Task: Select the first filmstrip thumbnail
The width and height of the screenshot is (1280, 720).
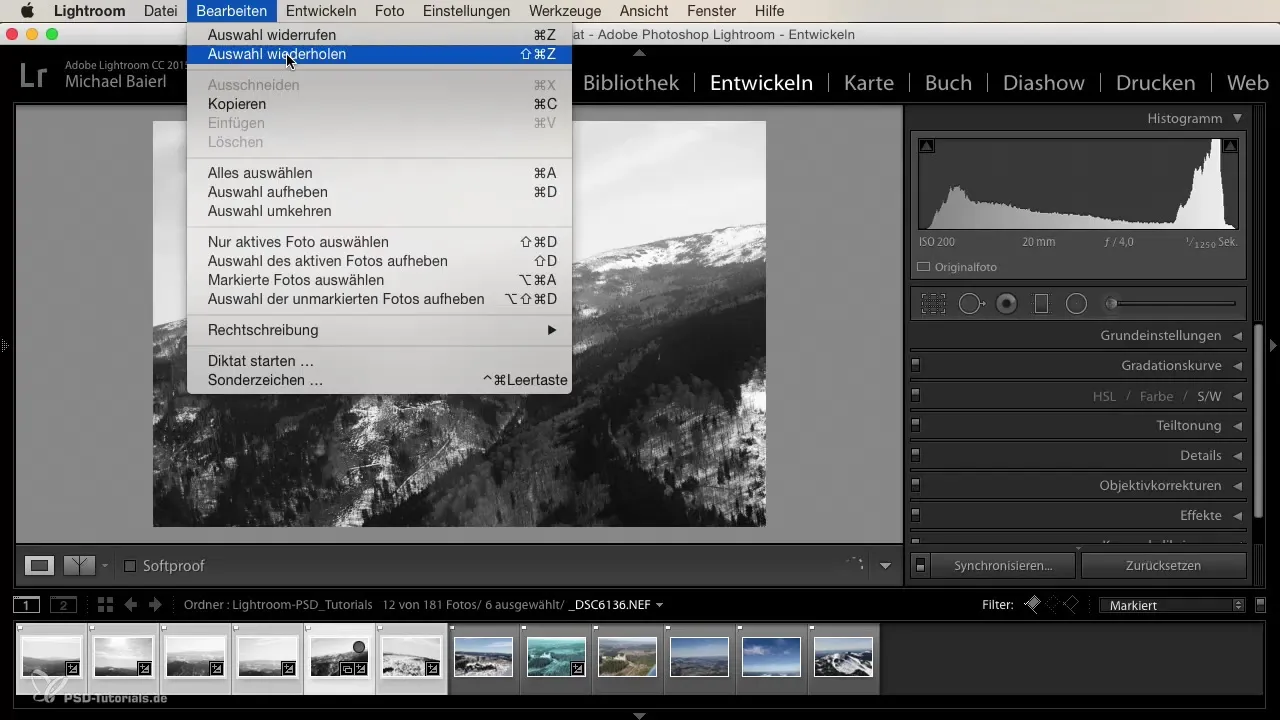Action: coord(52,658)
